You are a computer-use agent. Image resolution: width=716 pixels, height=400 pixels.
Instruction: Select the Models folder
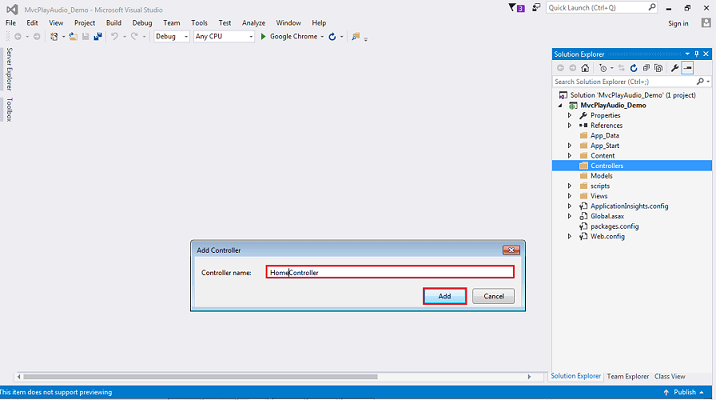(x=601, y=176)
